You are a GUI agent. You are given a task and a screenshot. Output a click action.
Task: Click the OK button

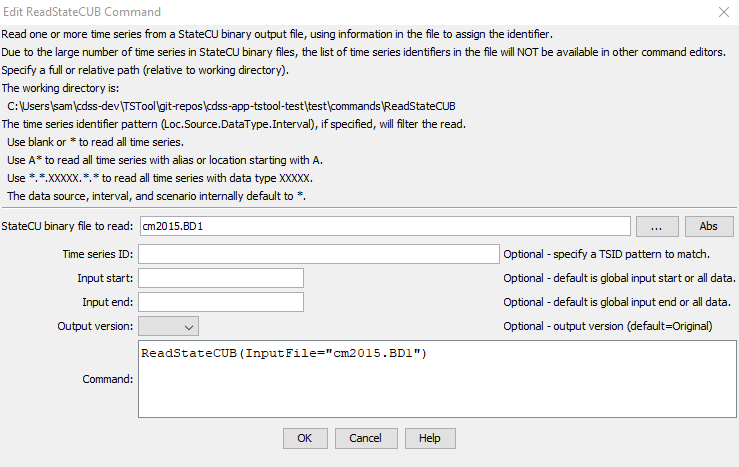pos(305,438)
